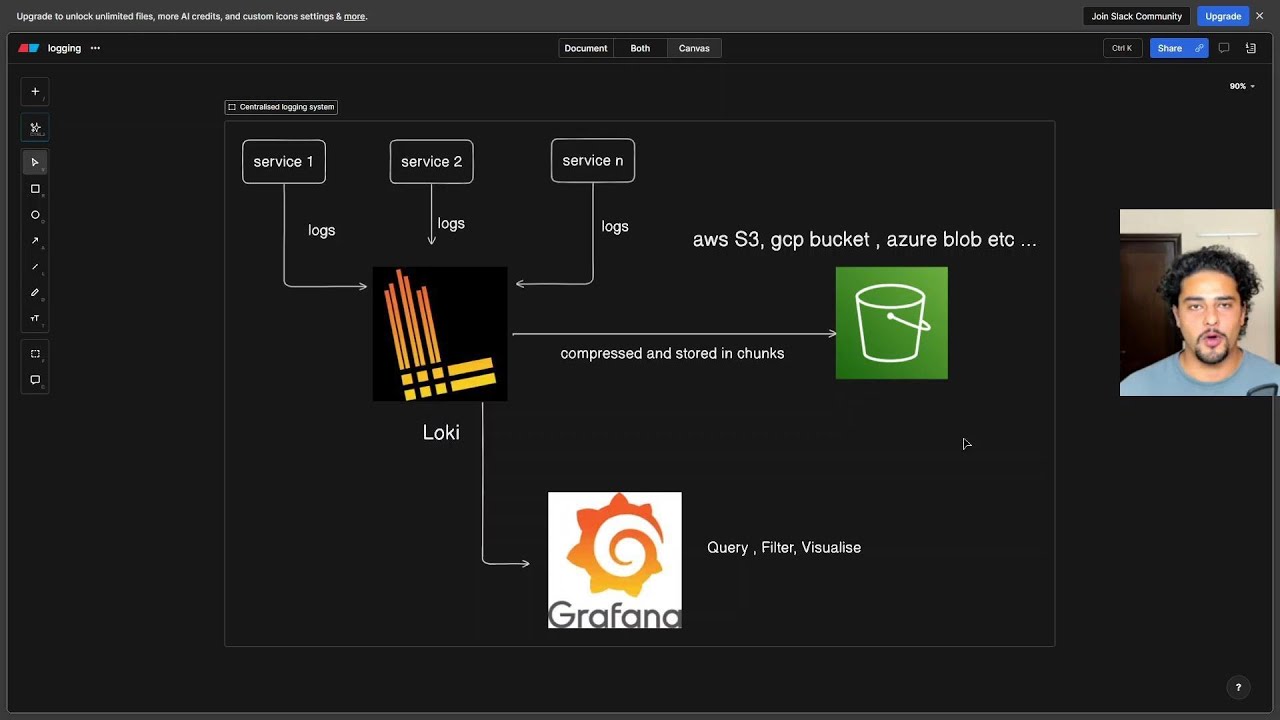The width and height of the screenshot is (1280, 720).
Task: Open the 90% zoom level dropdown
Action: tap(1242, 86)
